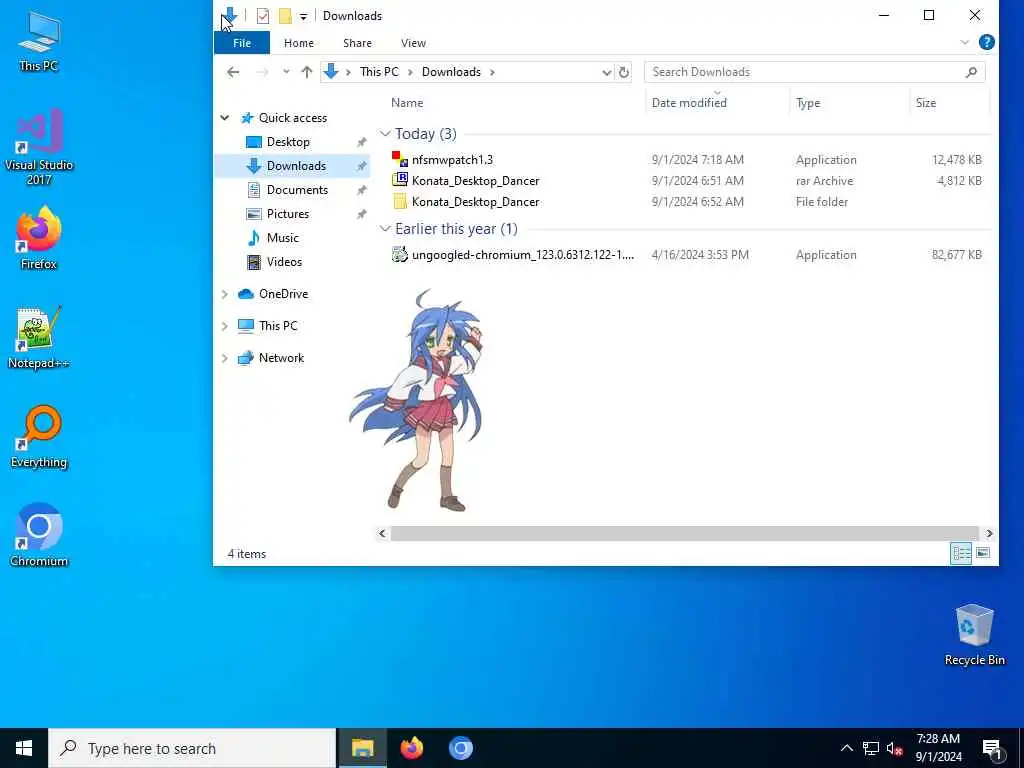Screen dimensions: 1024x768
Task: Click the horizontal scrollbar left arrow
Action: pyautogui.click(x=382, y=534)
